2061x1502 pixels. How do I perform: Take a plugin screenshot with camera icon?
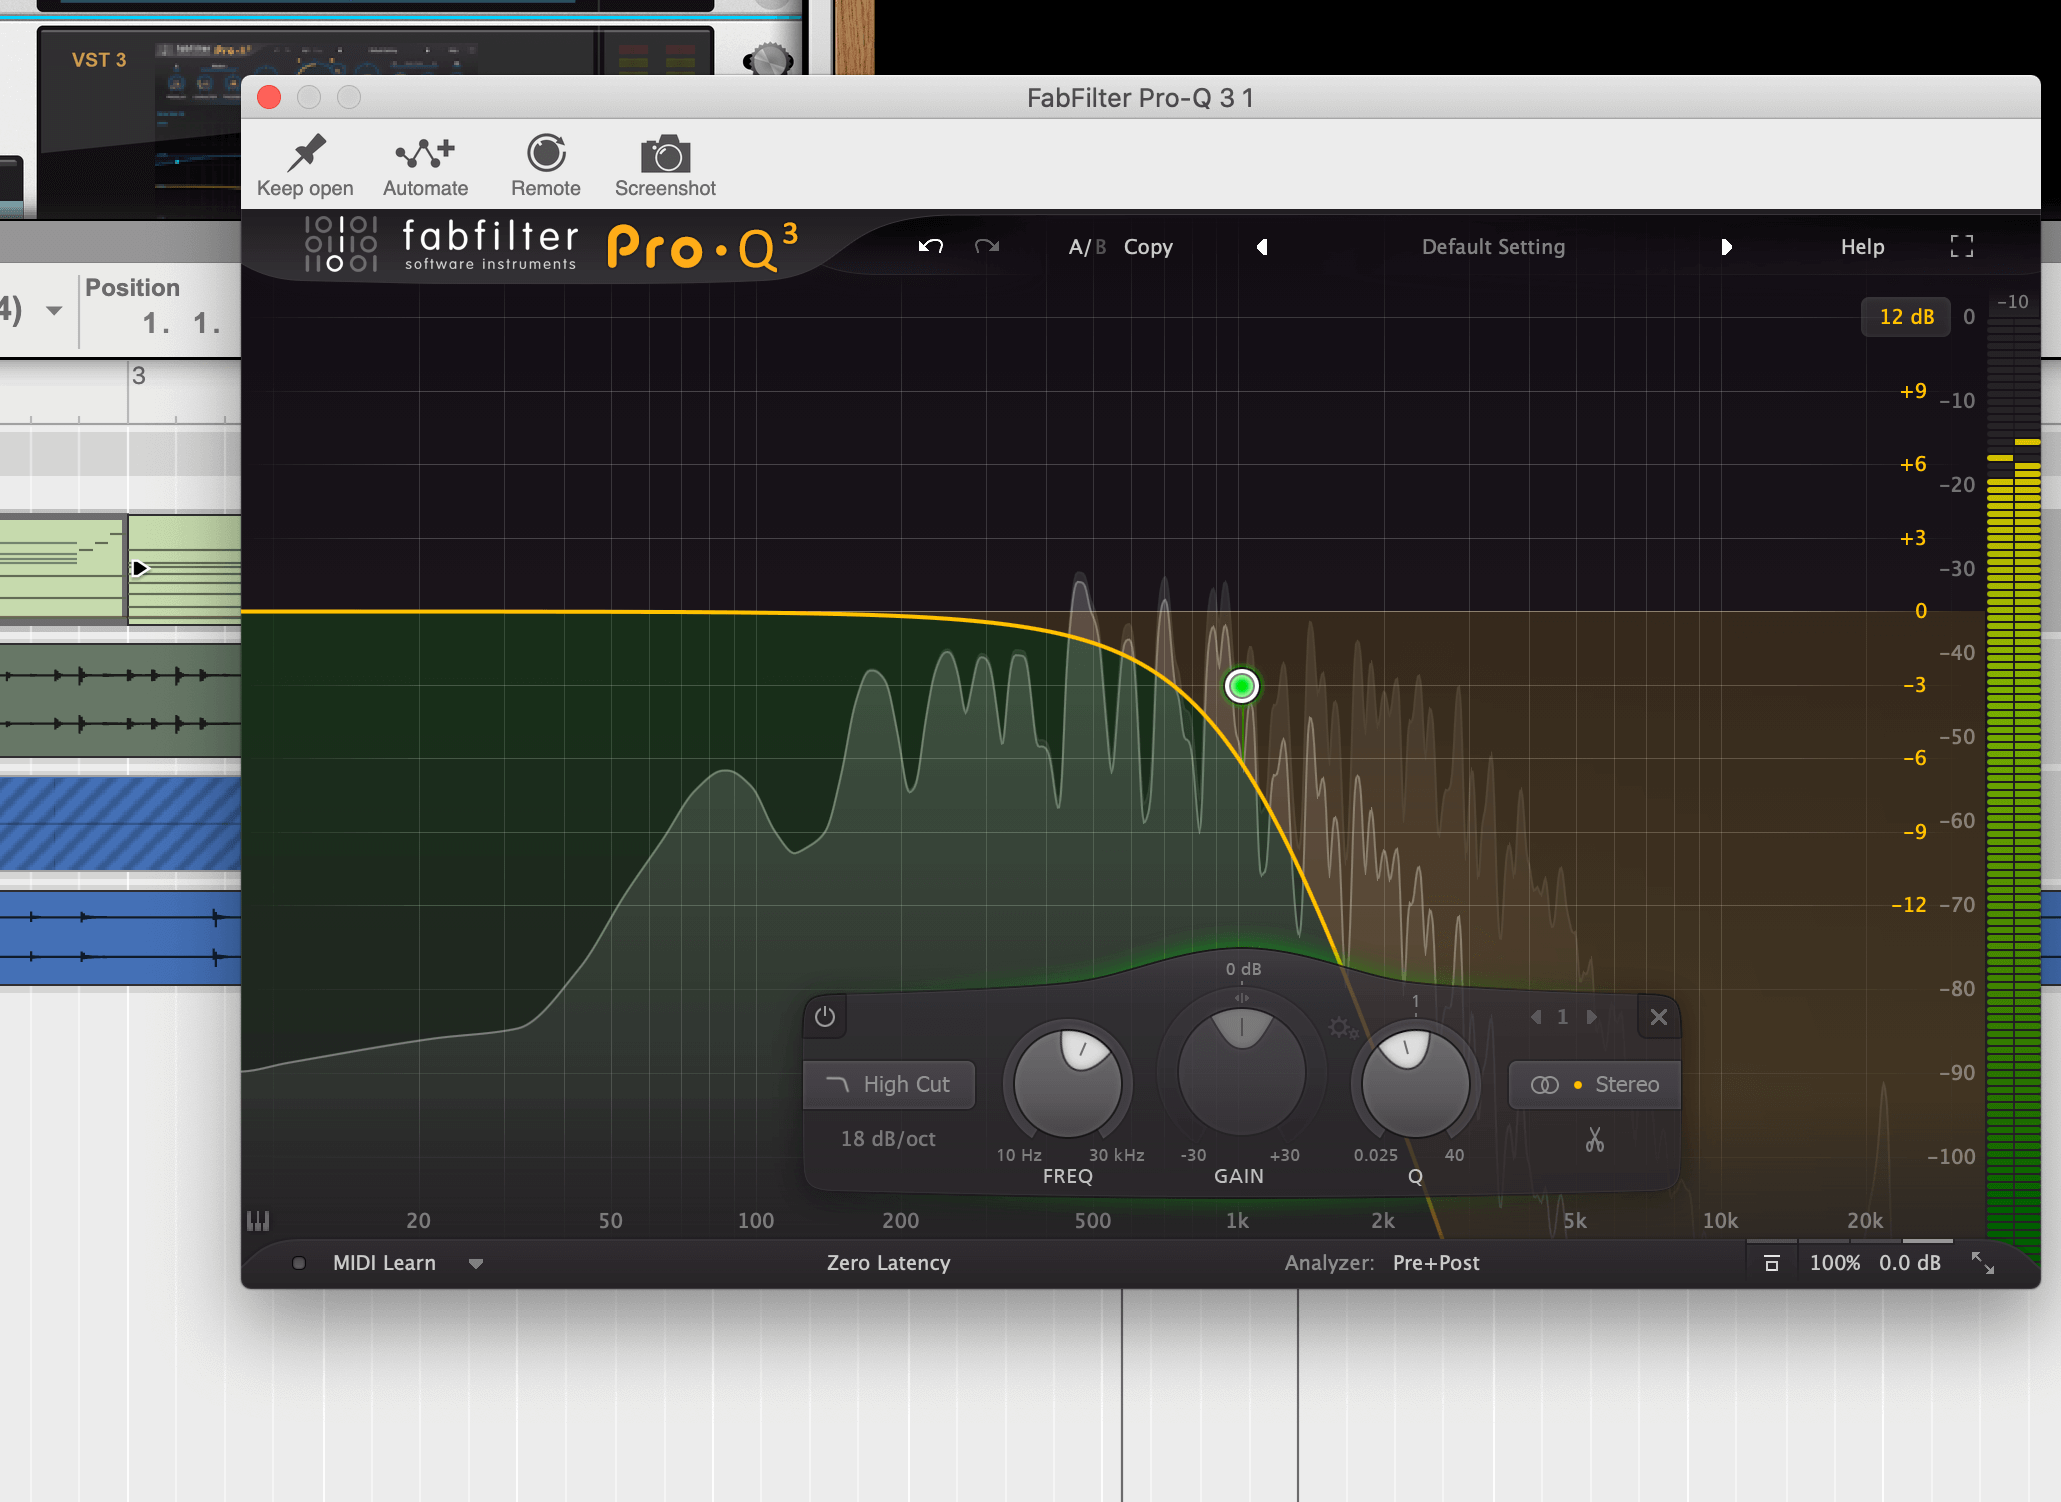[x=665, y=155]
